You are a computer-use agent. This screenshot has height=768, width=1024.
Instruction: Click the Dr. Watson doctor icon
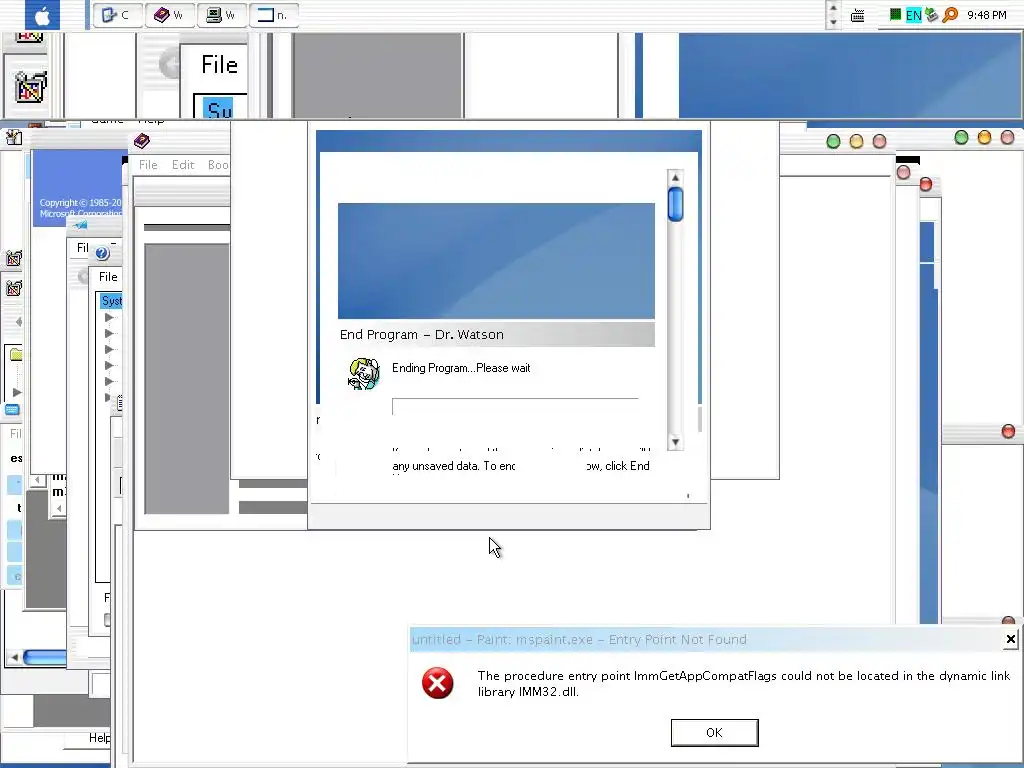point(364,374)
